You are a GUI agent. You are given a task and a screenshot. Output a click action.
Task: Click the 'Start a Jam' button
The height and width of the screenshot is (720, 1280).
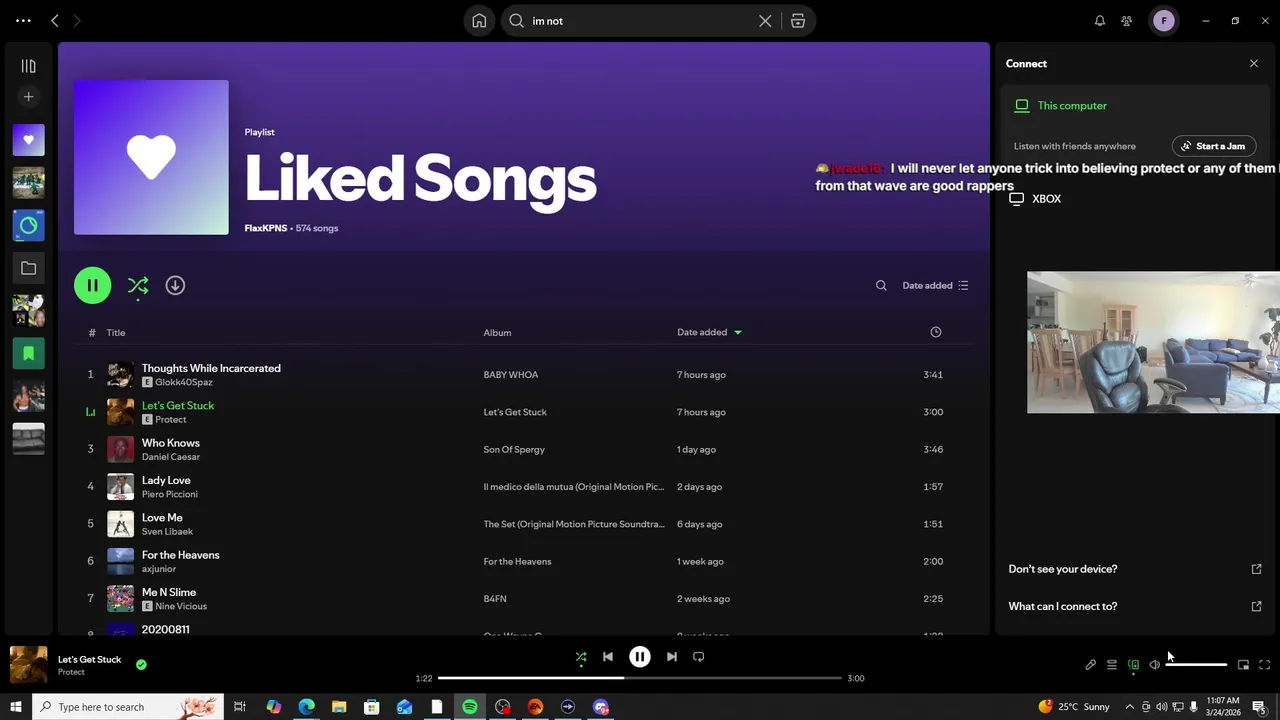(1213, 146)
